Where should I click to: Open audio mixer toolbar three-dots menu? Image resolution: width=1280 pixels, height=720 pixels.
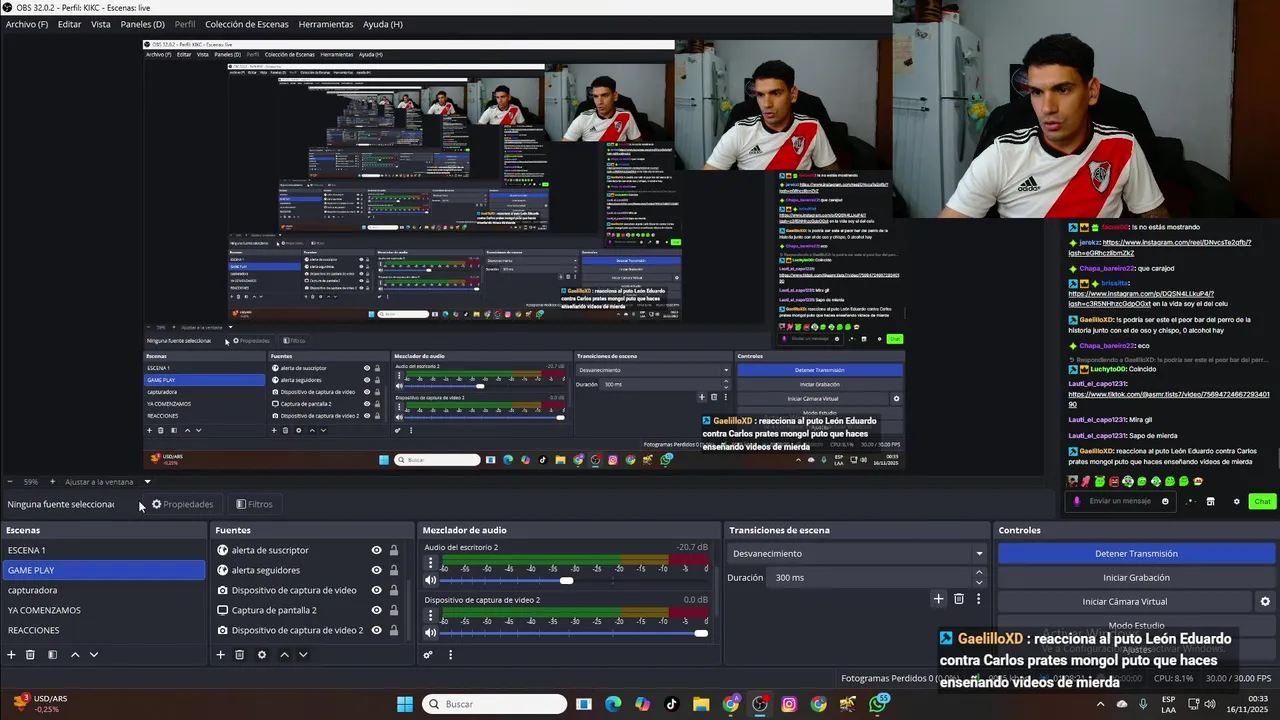tap(450, 655)
